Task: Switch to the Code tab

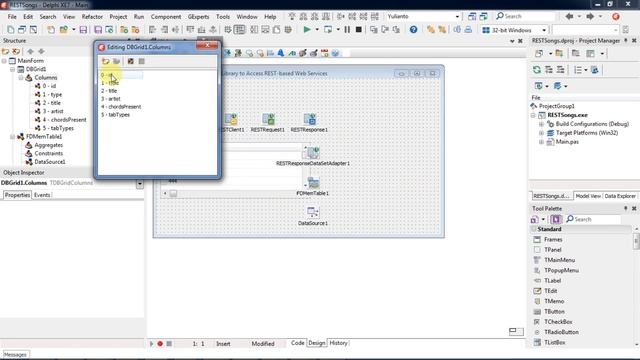Action: pyautogui.click(x=298, y=343)
